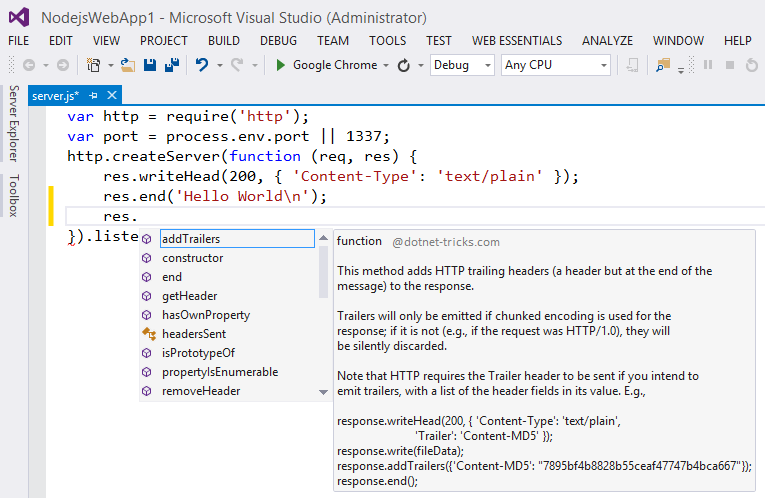
Task: Click the Open File folder icon
Action: pos(127,65)
